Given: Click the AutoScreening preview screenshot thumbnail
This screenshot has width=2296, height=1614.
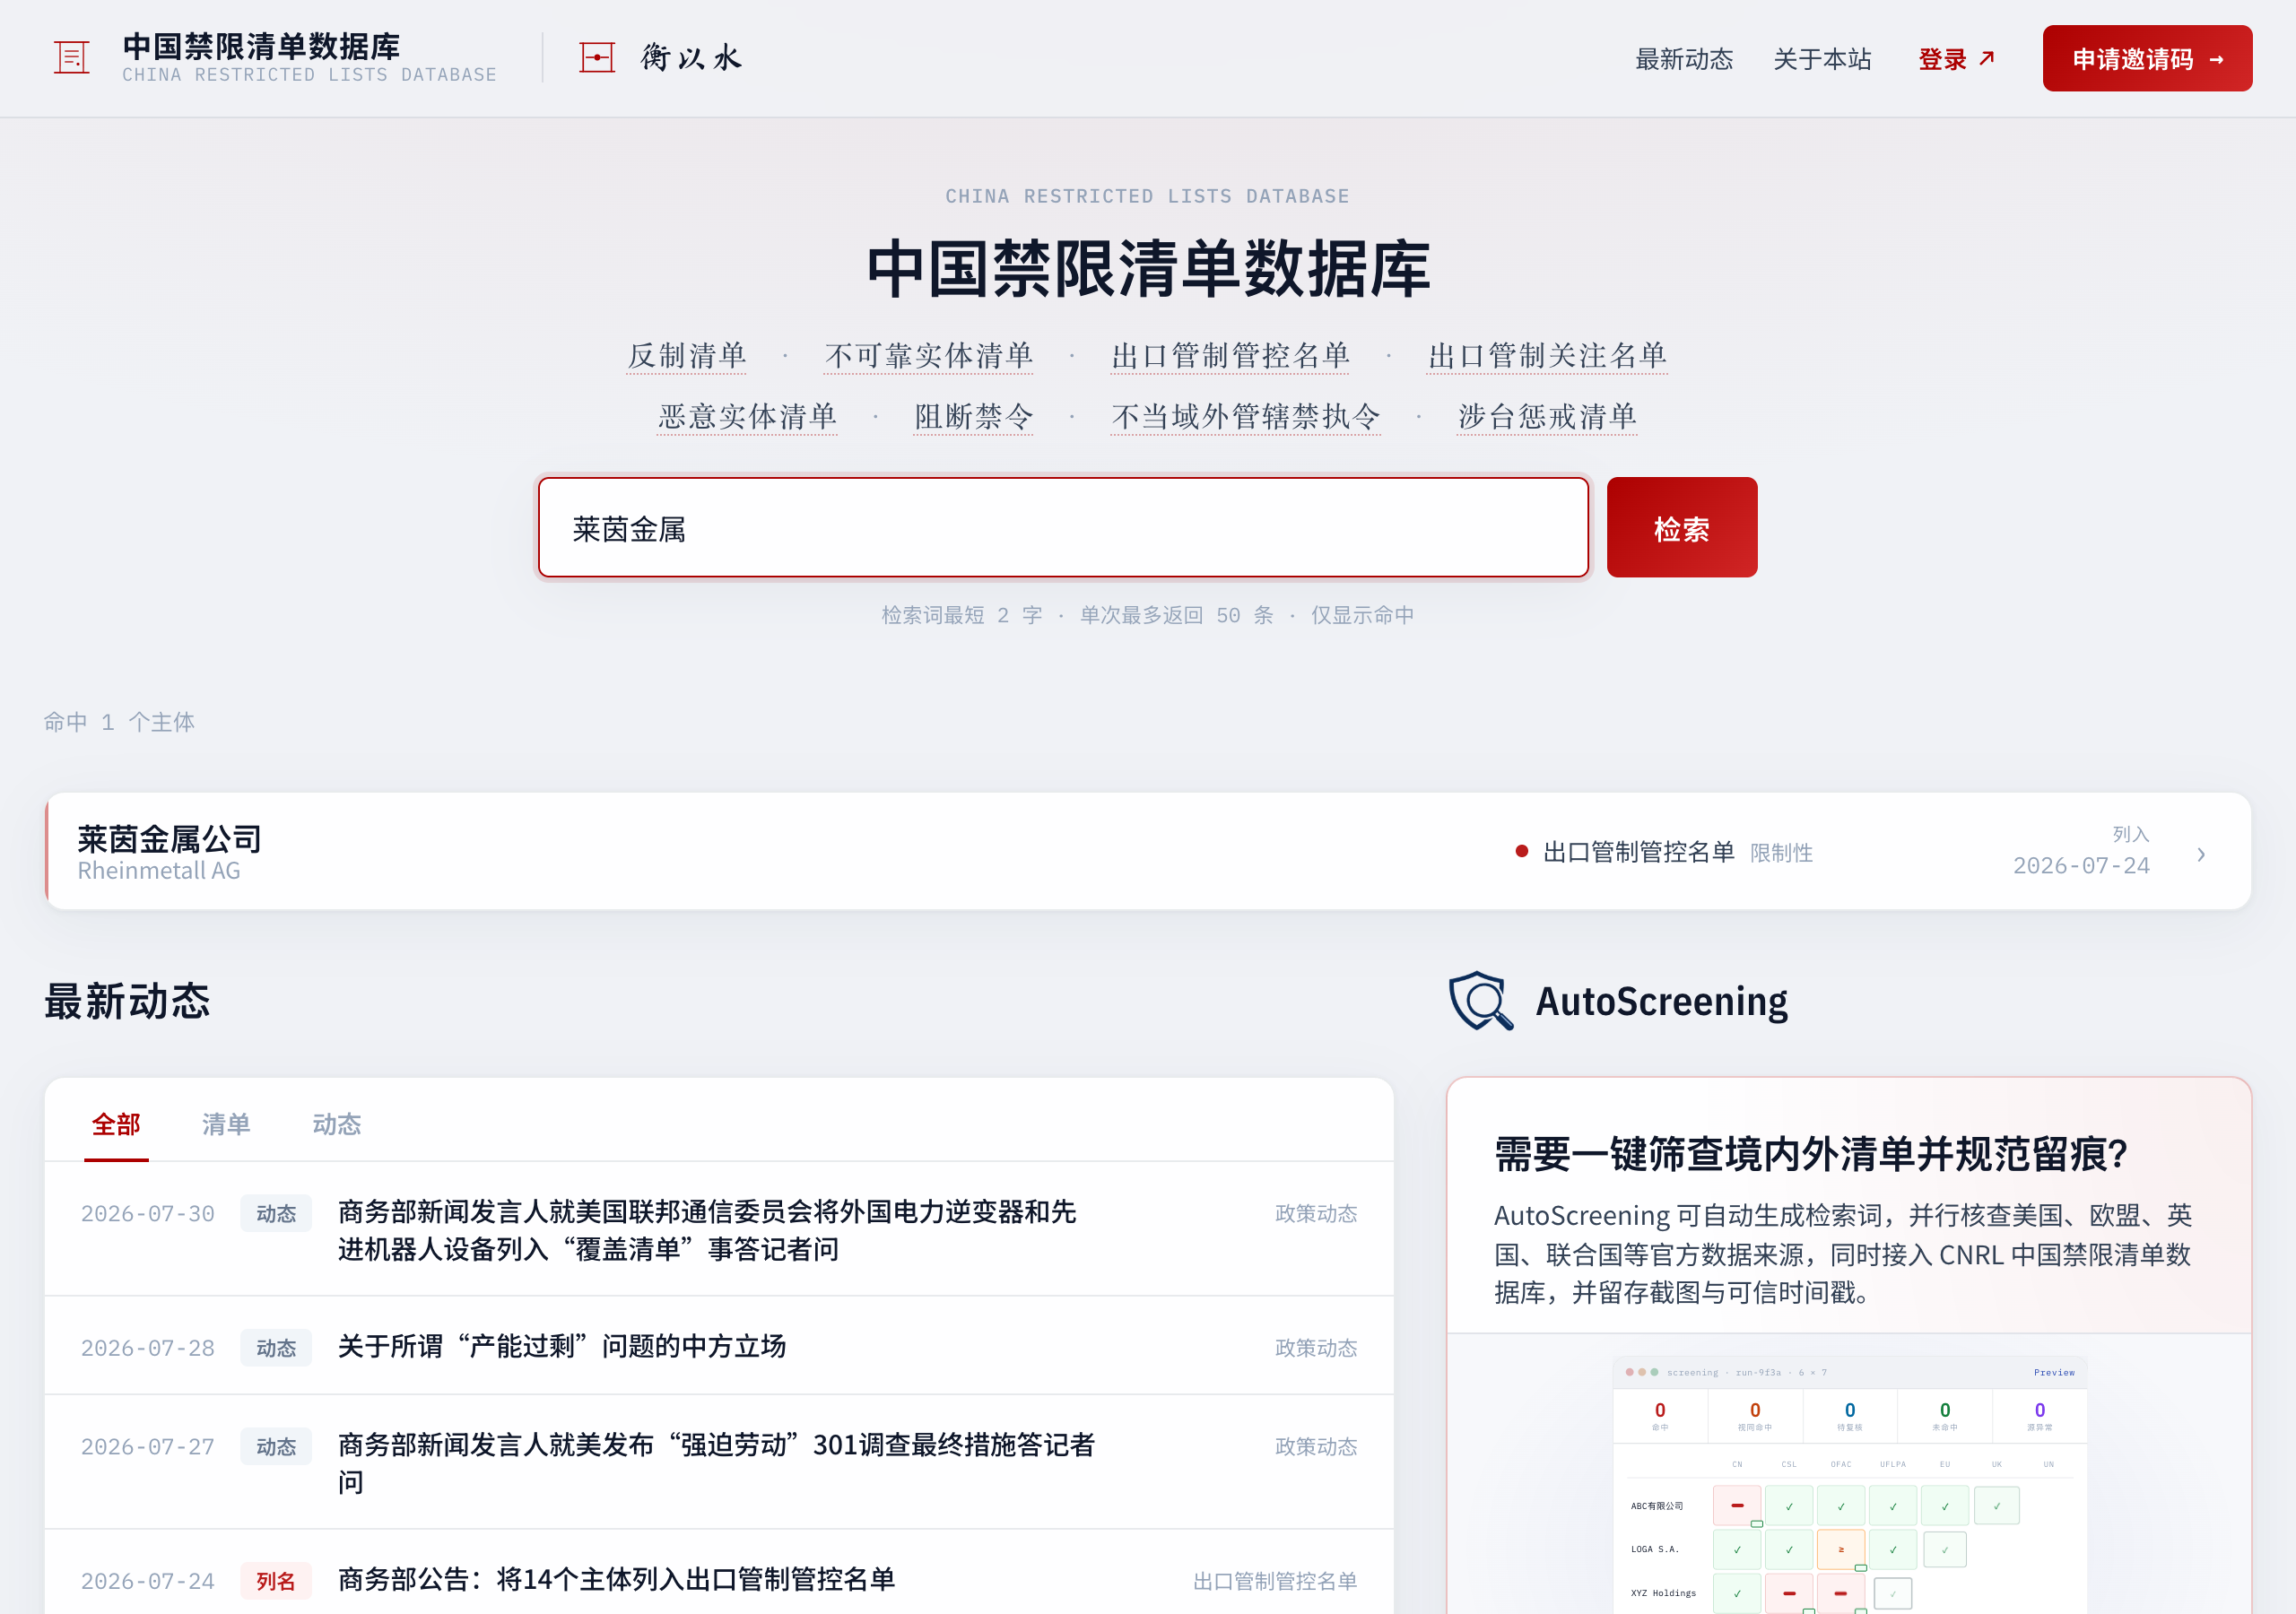Looking at the screenshot, I should (x=1849, y=1485).
